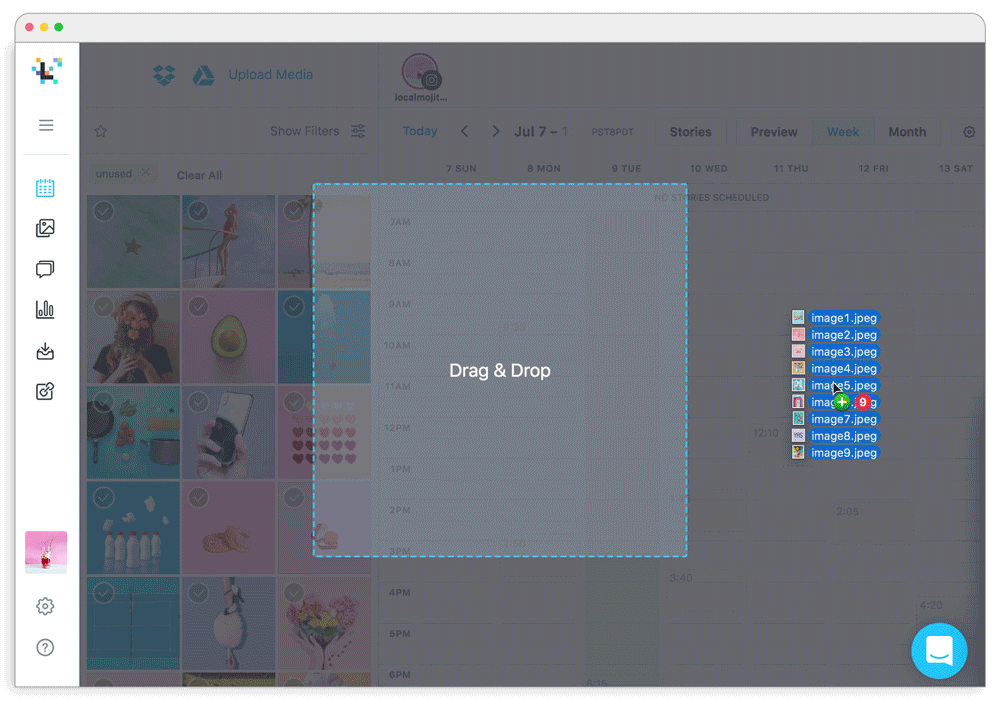Viewport: 1000px width, 701px height.
Task: Click image1.jpeg in dragged file list
Action: click(x=843, y=318)
